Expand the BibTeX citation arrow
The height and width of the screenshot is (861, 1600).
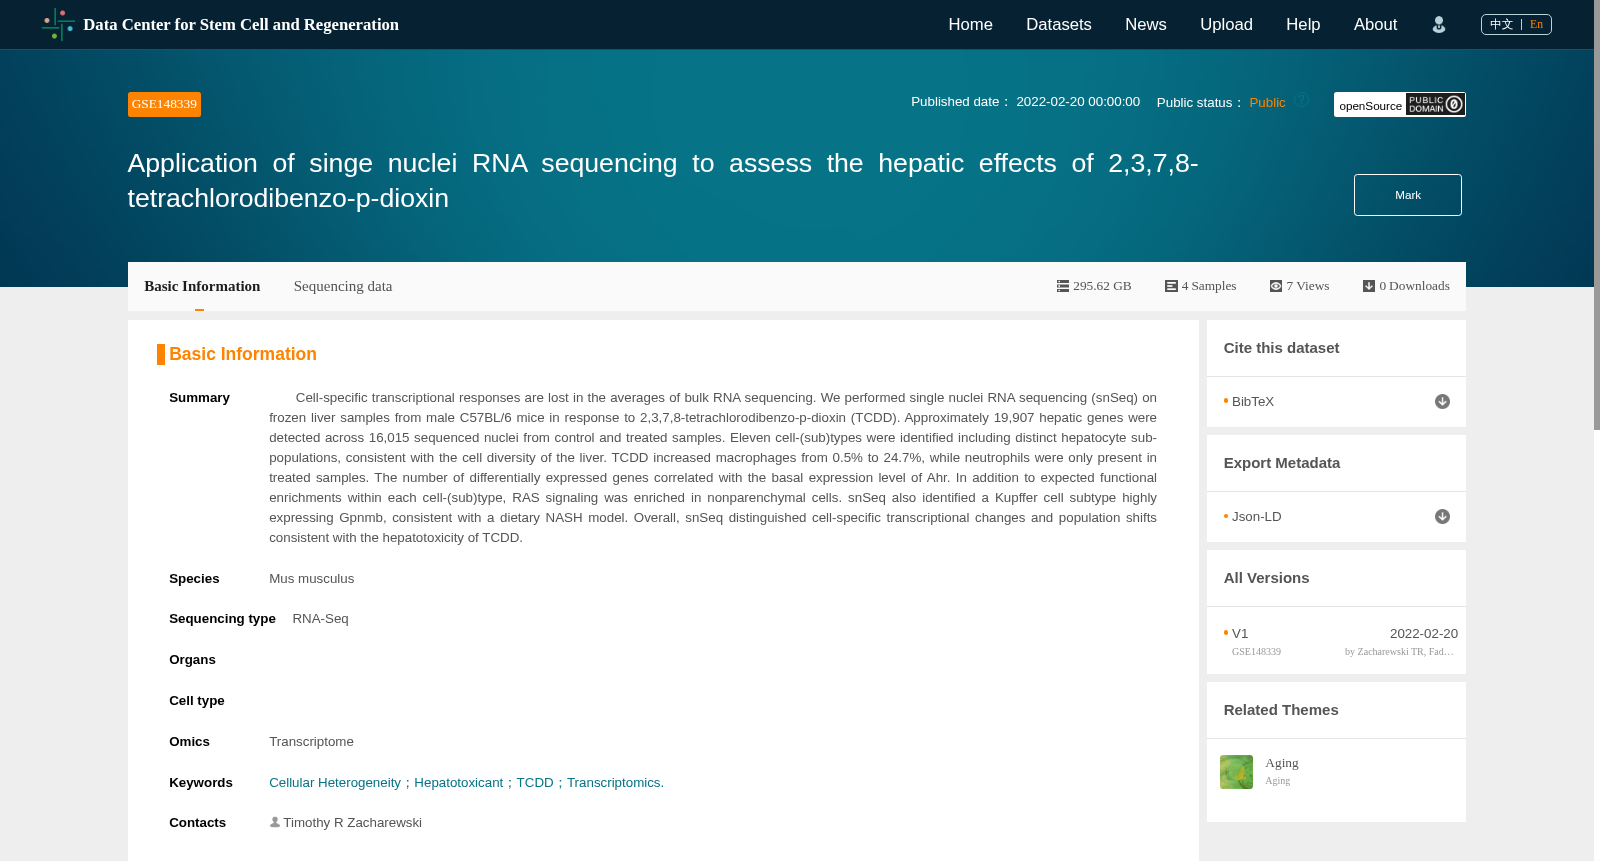tap(1442, 402)
